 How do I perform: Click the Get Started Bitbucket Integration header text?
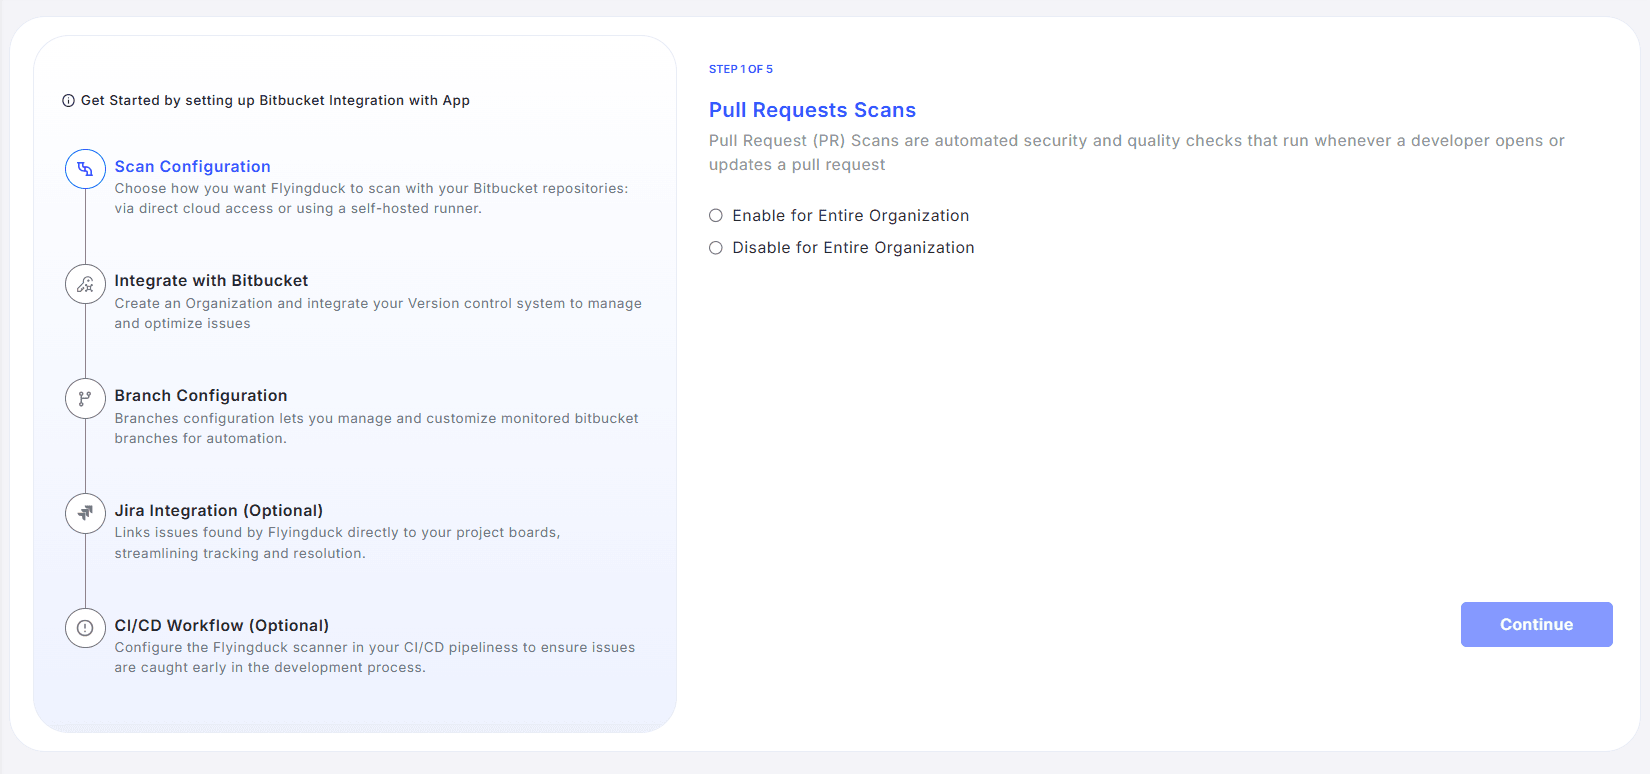[275, 101]
